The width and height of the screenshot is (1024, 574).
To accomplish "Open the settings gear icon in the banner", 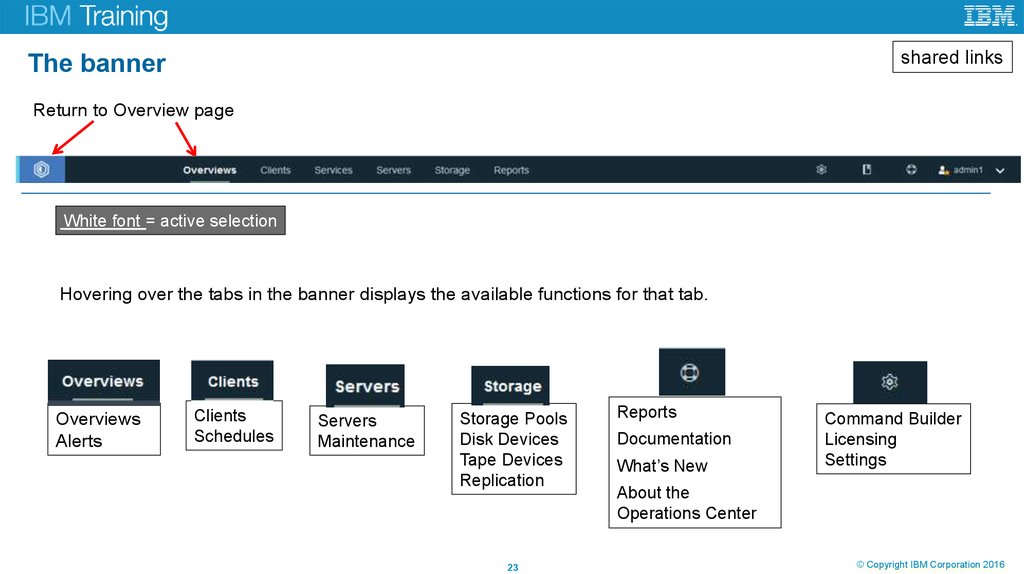I will [821, 170].
